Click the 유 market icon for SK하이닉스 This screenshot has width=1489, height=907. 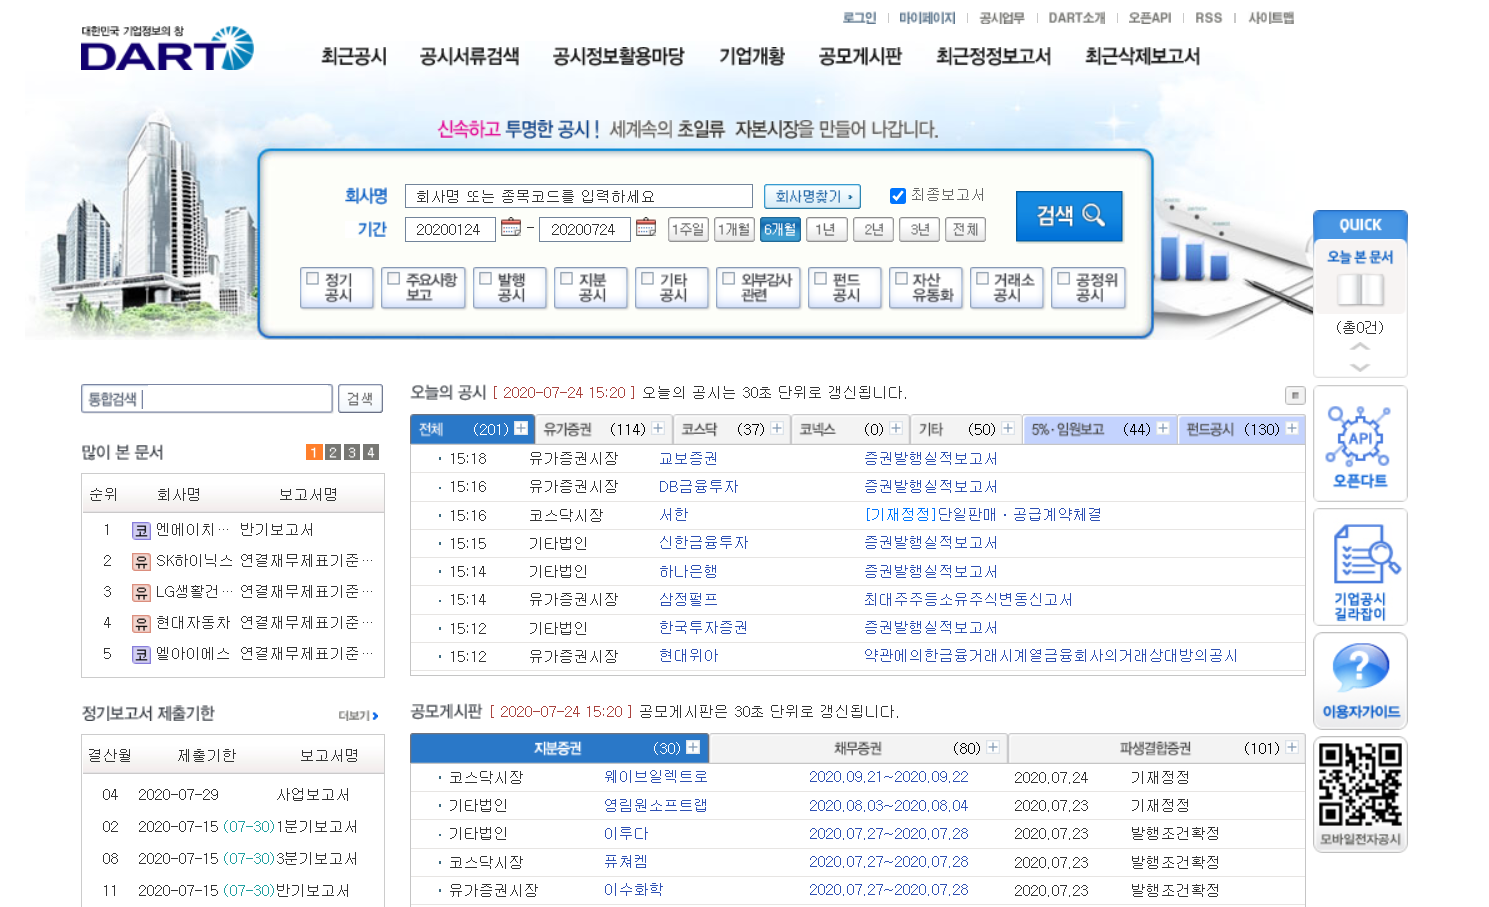coord(141,562)
